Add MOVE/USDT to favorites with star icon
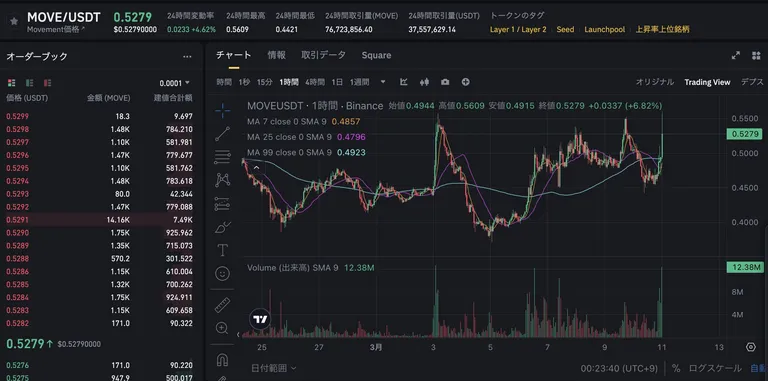The width and height of the screenshot is (768, 381). (14, 22)
